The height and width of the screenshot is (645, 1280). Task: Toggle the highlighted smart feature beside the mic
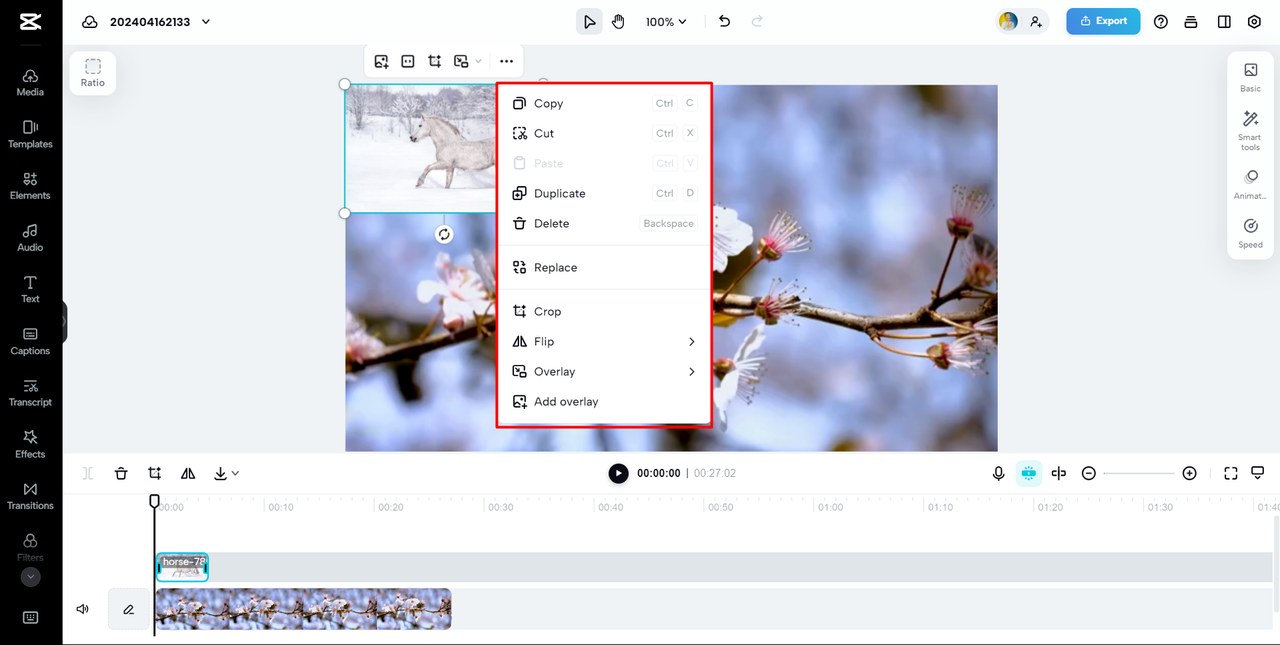click(1028, 473)
